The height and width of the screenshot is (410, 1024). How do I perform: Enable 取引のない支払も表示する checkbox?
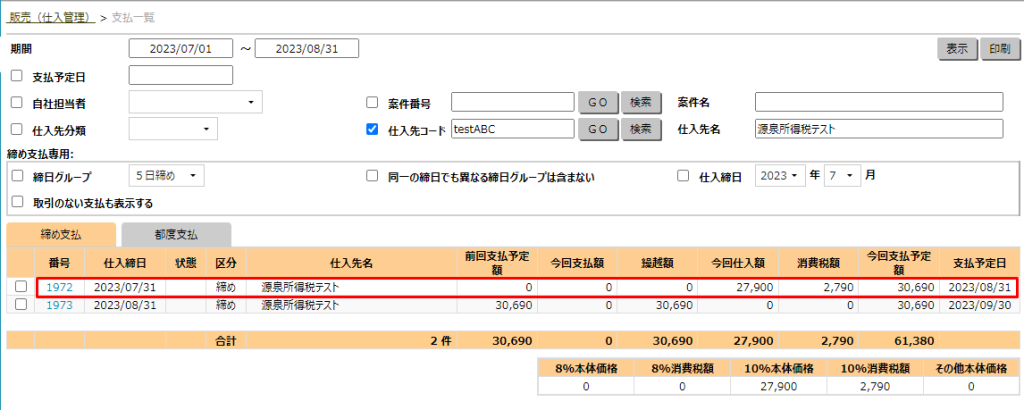pyautogui.click(x=16, y=202)
